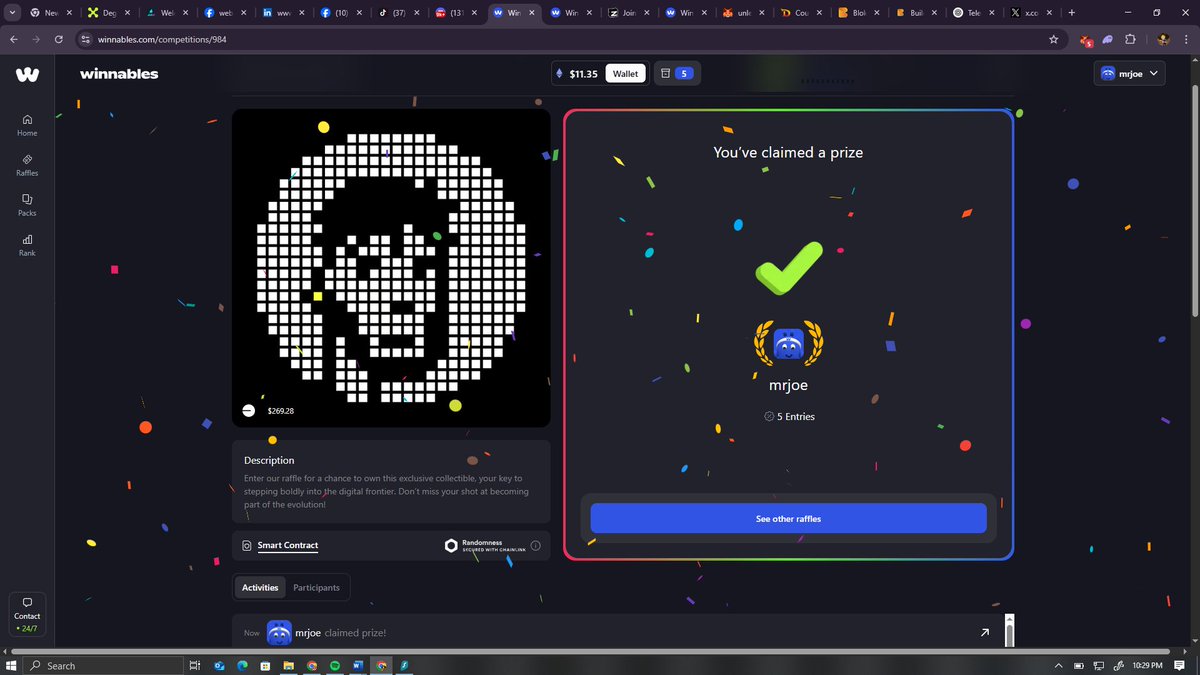Viewport: 1200px width, 675px height.
Task: Show hidden system tray icons chevron
Action: (x=1058, y=665)
